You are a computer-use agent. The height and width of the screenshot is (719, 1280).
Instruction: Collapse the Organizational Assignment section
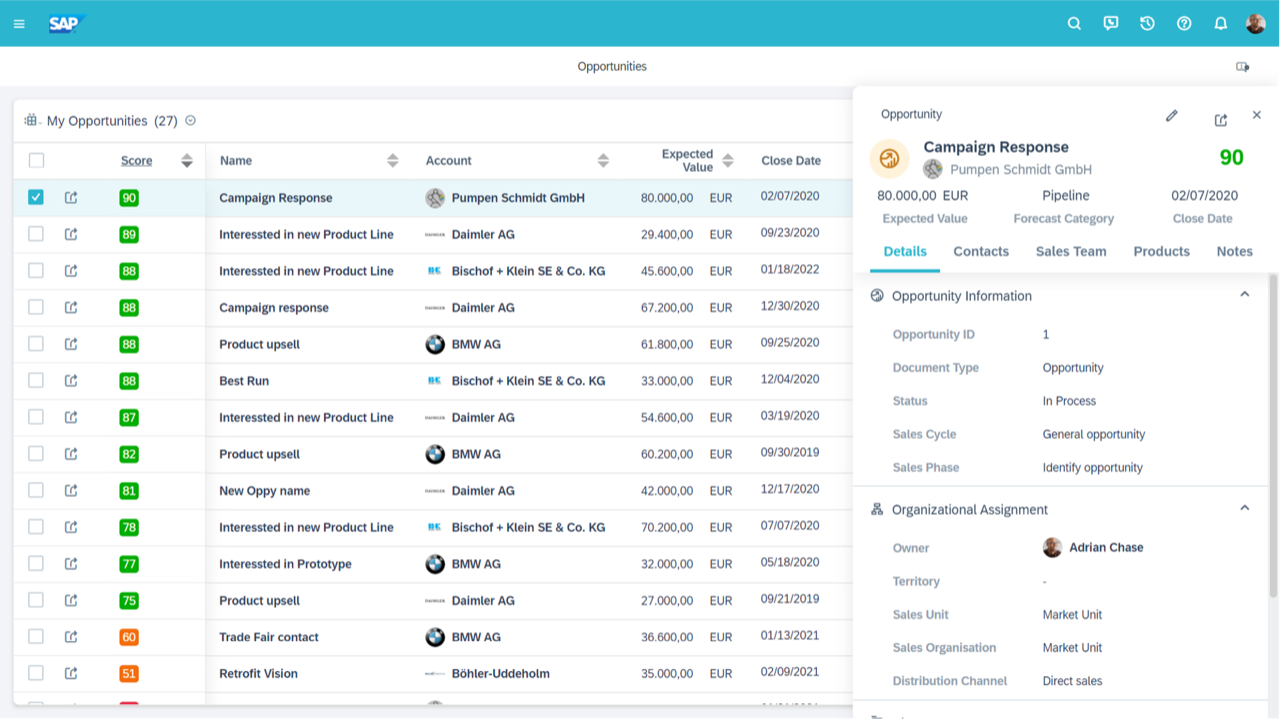pyautogui.click(x=1244, y=508)
